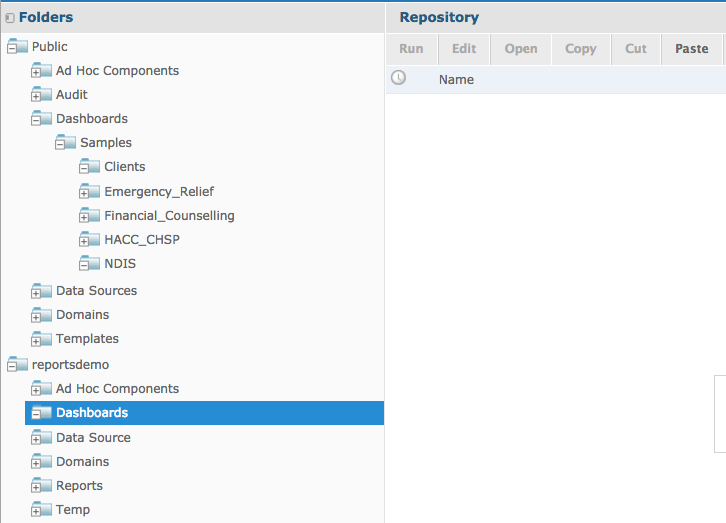Select the Emergency_Relief folder label
Screen dimensions: 726x523
pyautogui.click(x=159, y=192)
